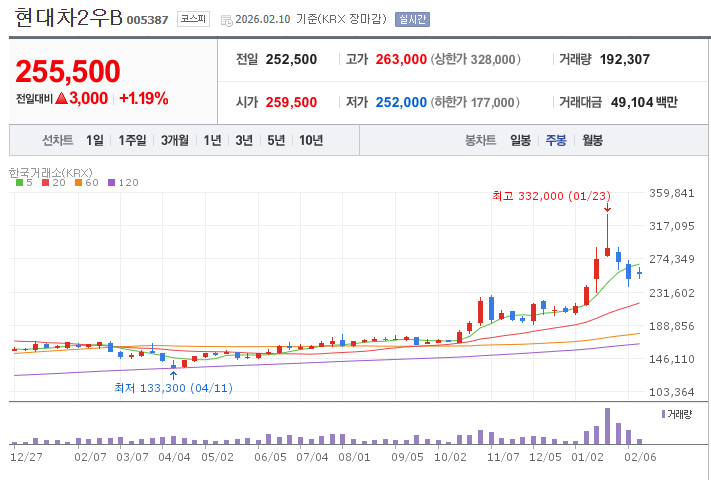
Task: Click the red arrow at the 최고 332,000 peak
Action: pos(607,208)
